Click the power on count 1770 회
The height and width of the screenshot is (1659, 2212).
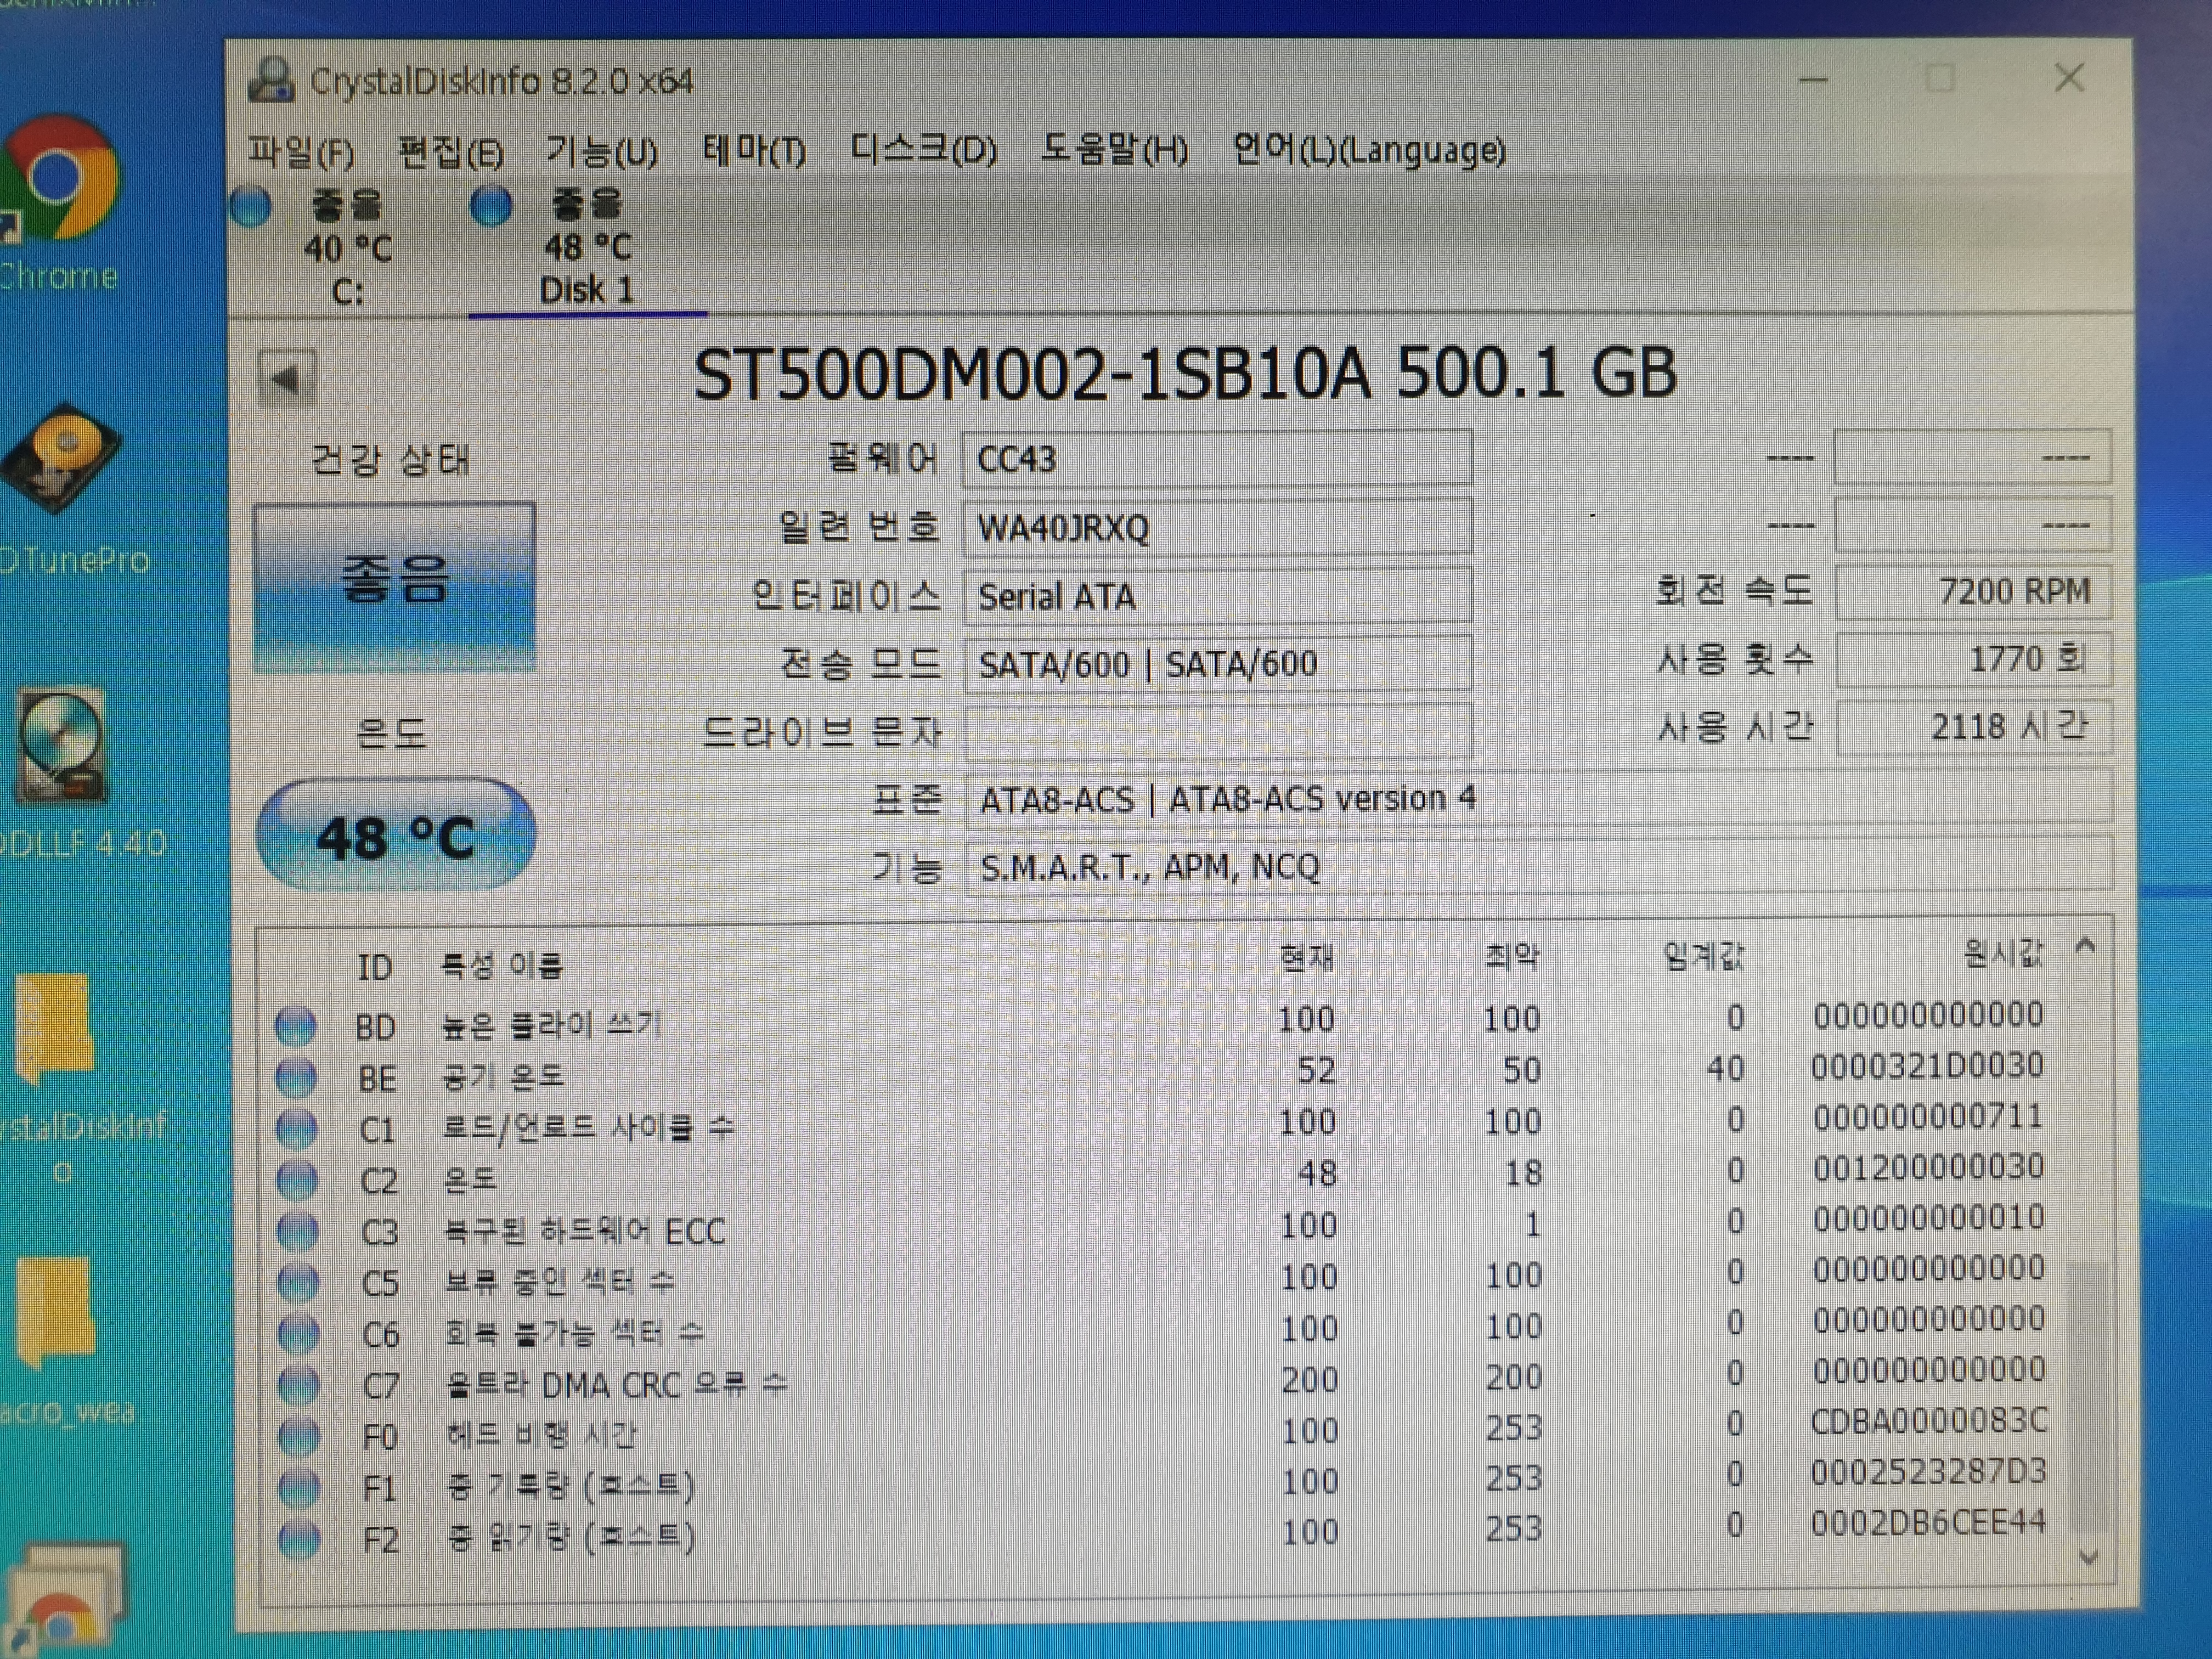click(x=1973, y=659)
